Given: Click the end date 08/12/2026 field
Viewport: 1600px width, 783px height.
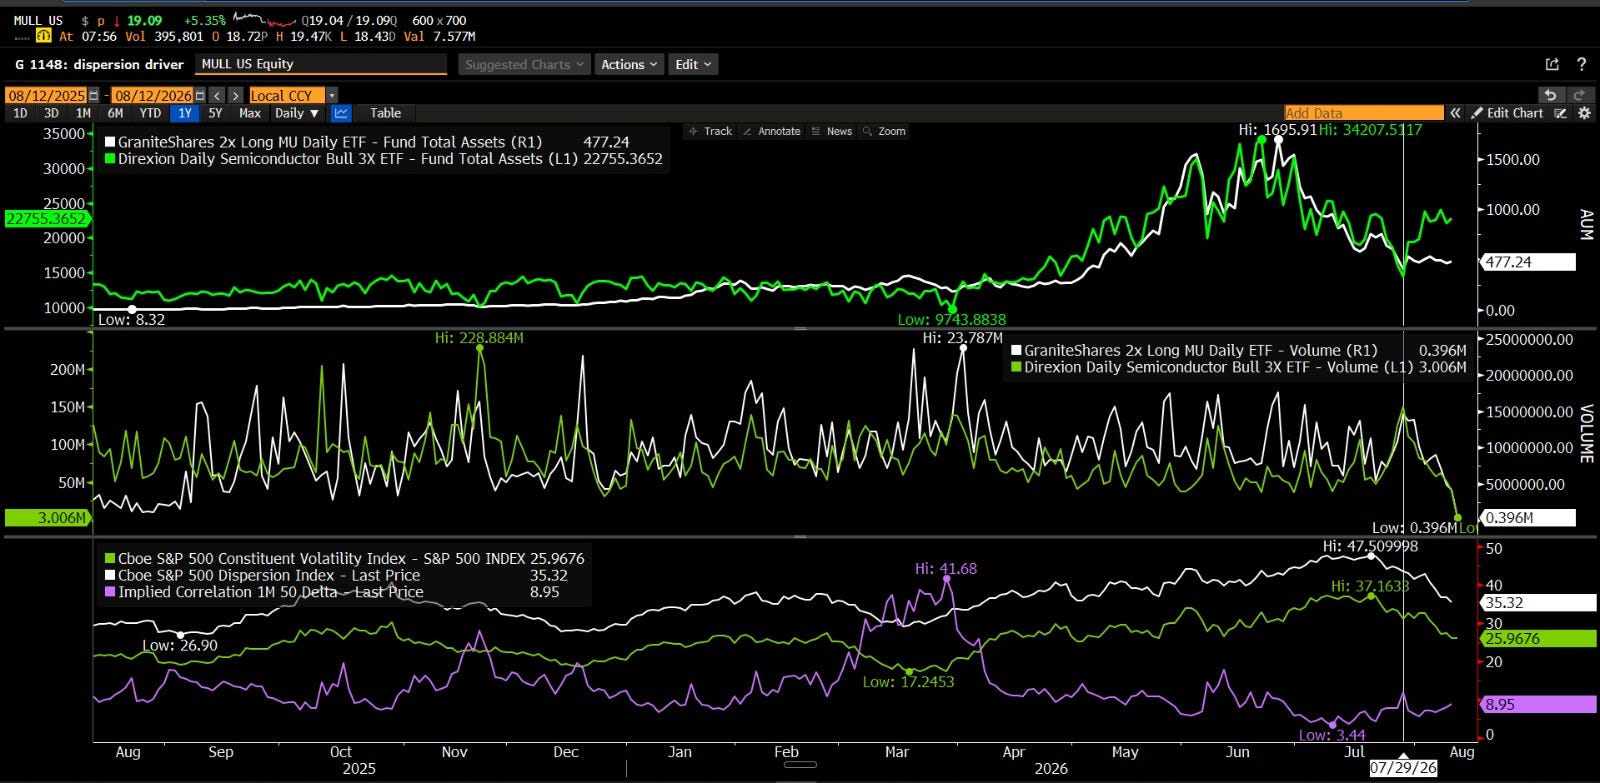Looking at the screenshot, I should coord(153,95).
